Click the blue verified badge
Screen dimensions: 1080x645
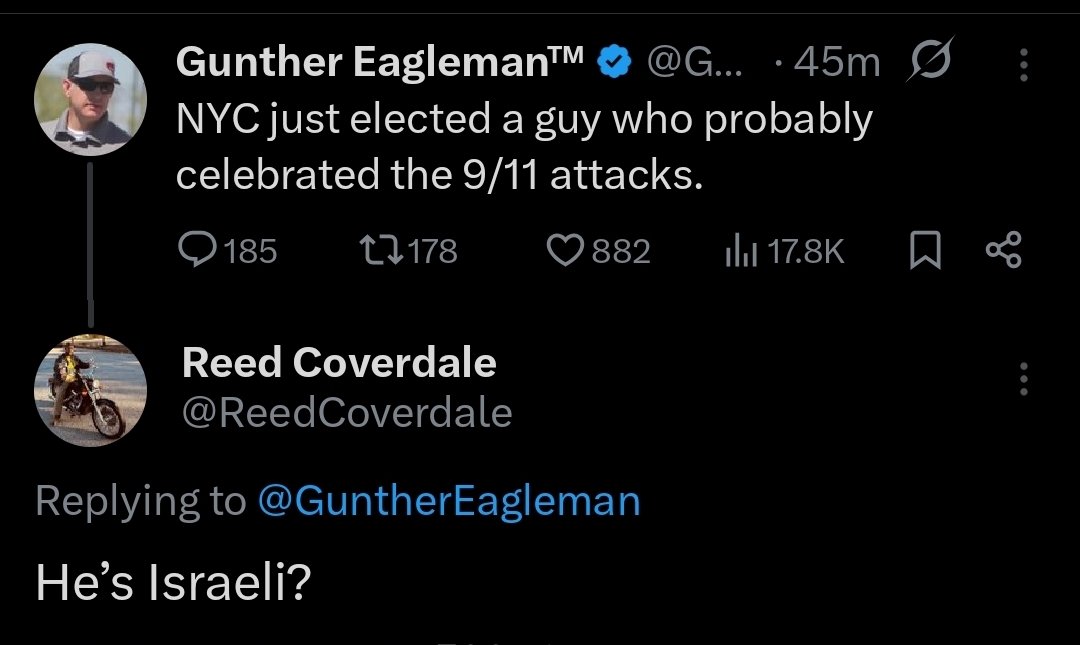pyautogui.click(x=613, y=62)
